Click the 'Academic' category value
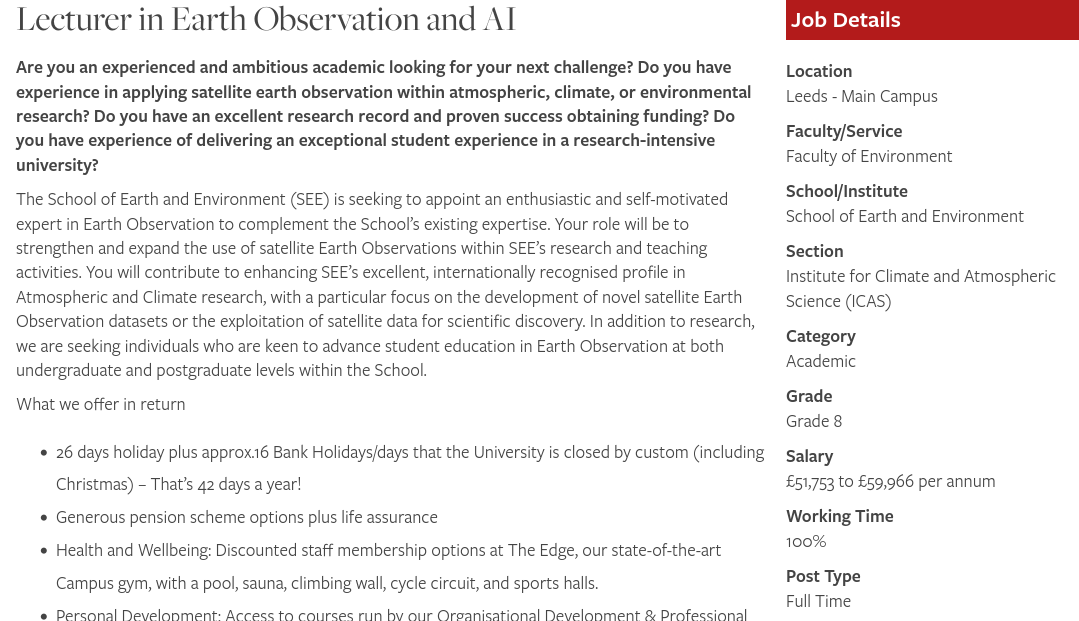This screenshot has width=1079, height=621. (x=821, y=361)
